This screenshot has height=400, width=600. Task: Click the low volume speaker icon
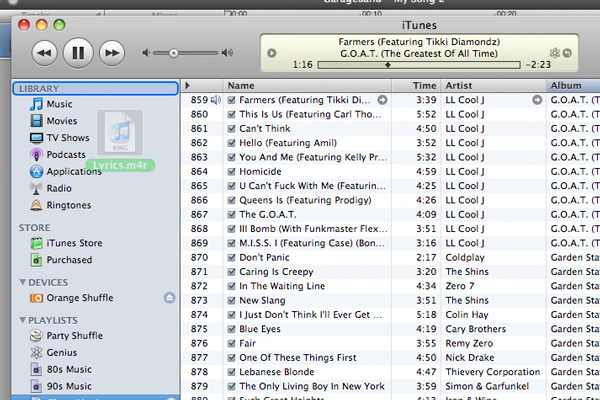tap(146, 53)
